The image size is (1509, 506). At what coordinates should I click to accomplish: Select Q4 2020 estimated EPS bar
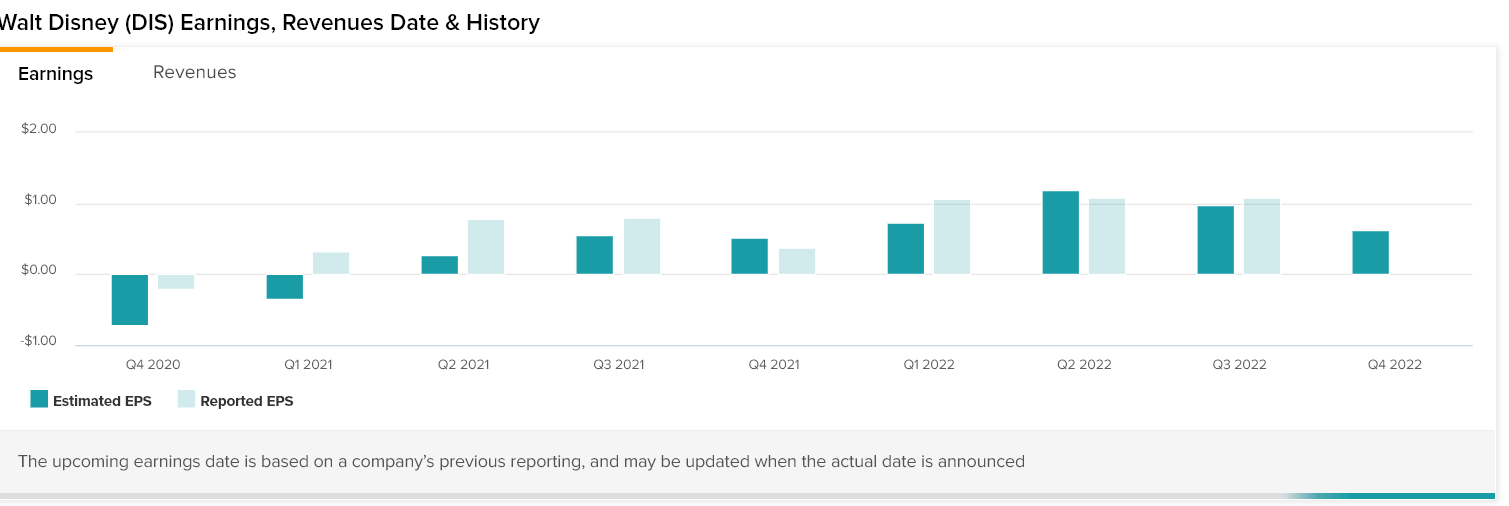click(130, 300)
